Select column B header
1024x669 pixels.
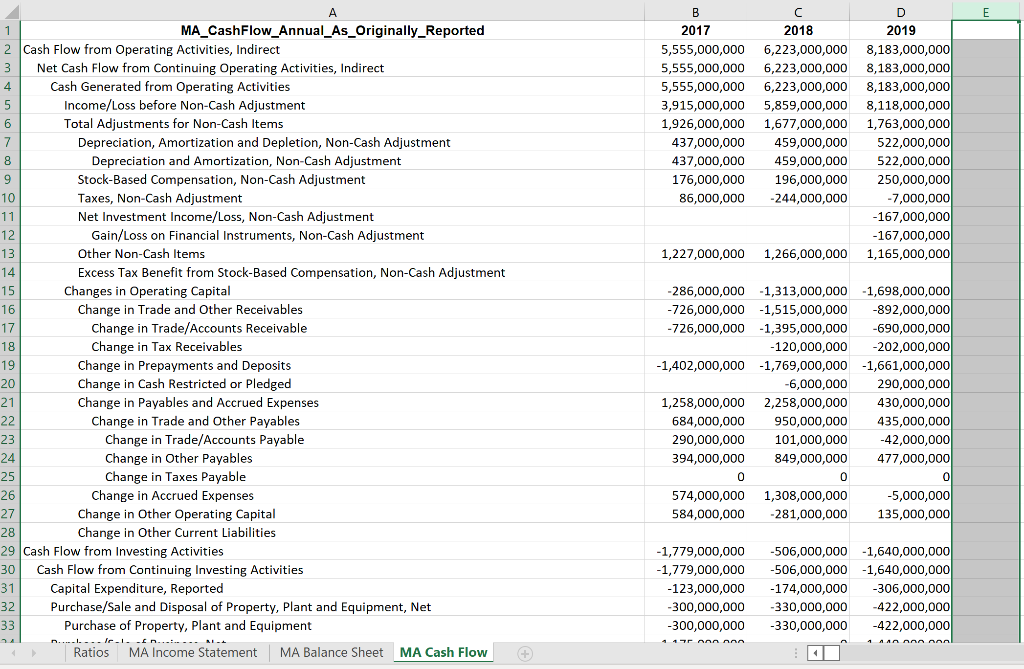click(696, 12)
